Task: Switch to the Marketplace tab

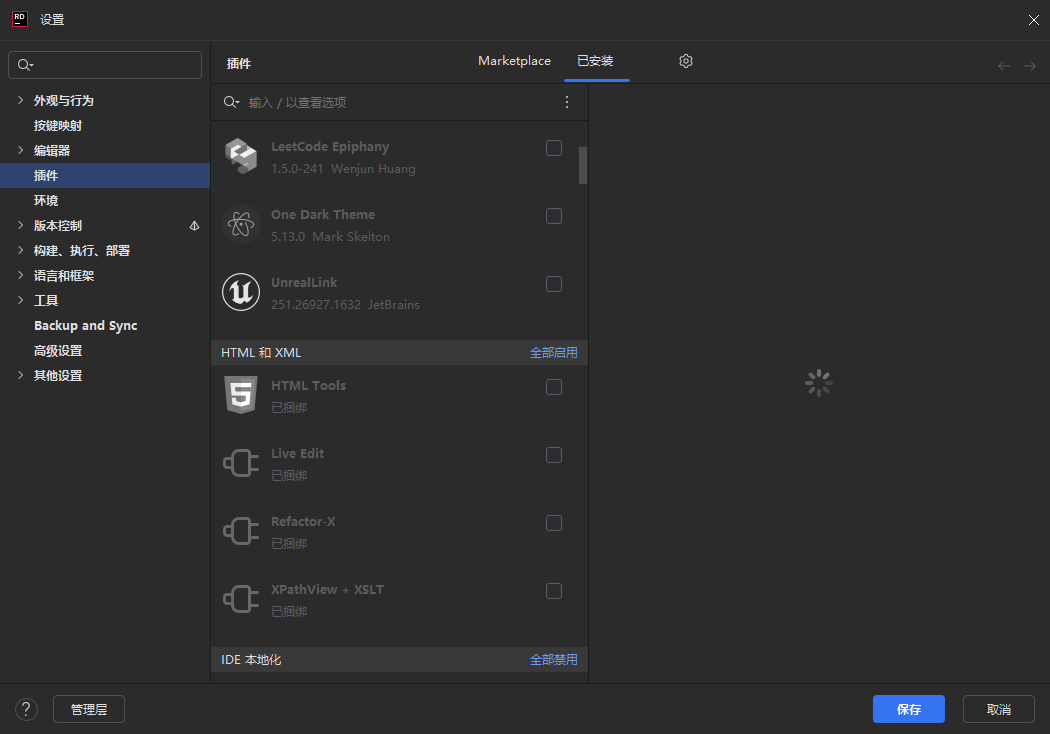Action: coord(514,61)
